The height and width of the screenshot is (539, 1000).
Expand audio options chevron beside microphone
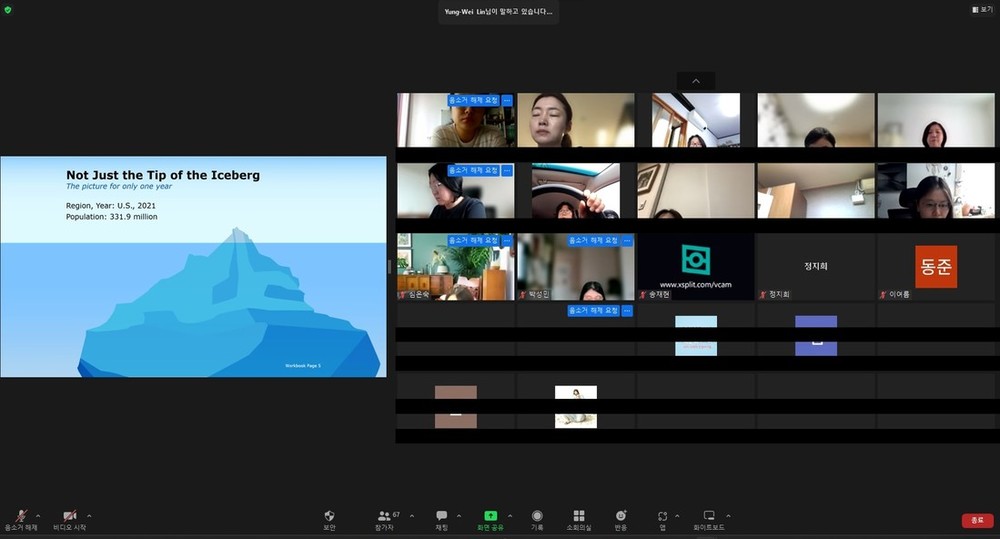pyautogui.click(x=38, y=516)
